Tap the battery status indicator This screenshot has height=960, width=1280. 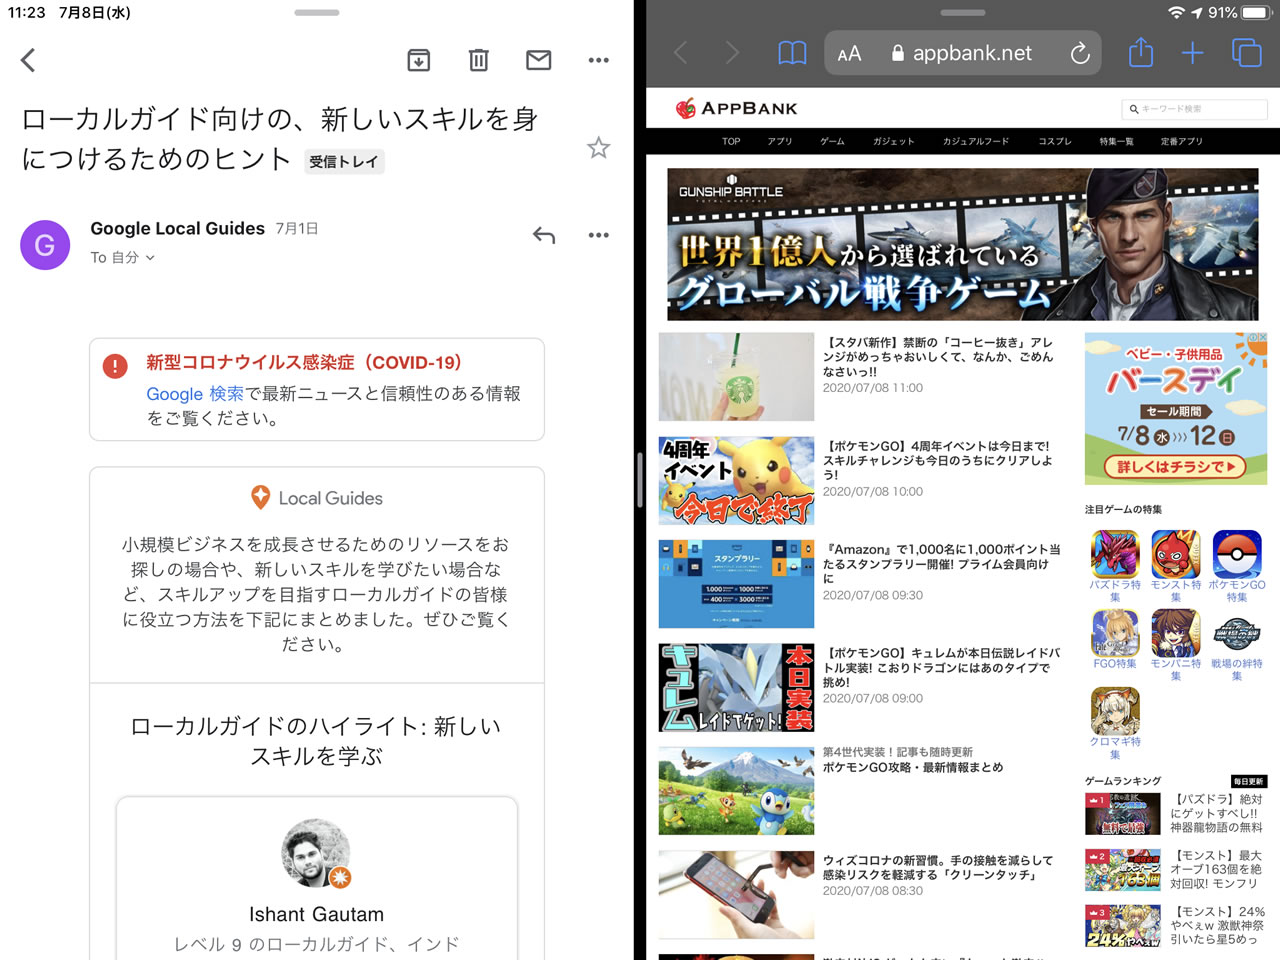1254,13
